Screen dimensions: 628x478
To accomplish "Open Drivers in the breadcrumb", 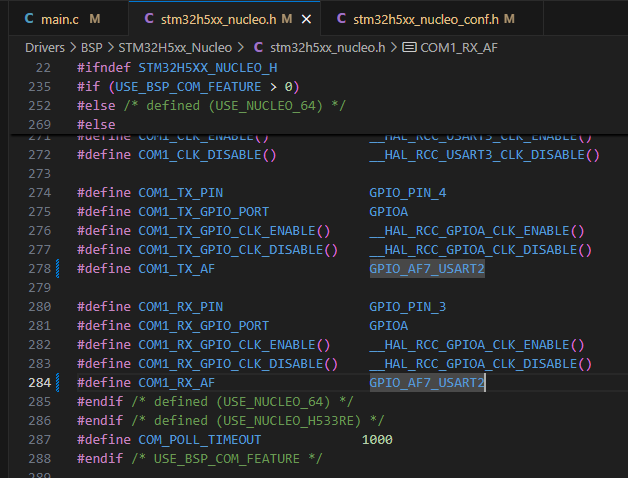I will coord(45,48).
